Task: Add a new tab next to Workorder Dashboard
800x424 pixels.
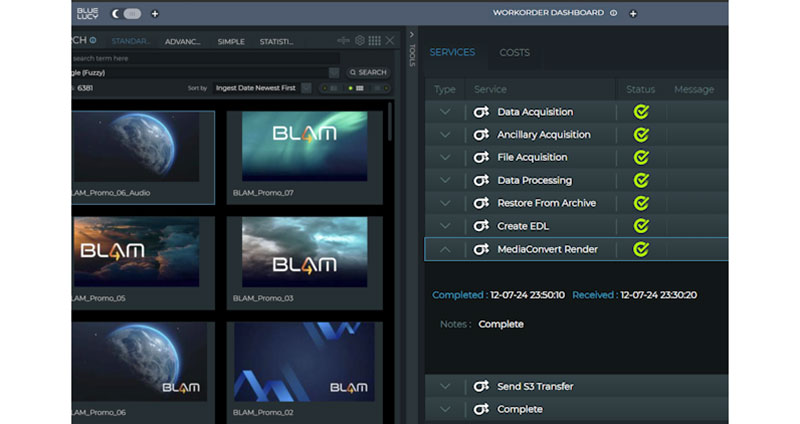Action: pyautogui.click(x=633, y=14)
